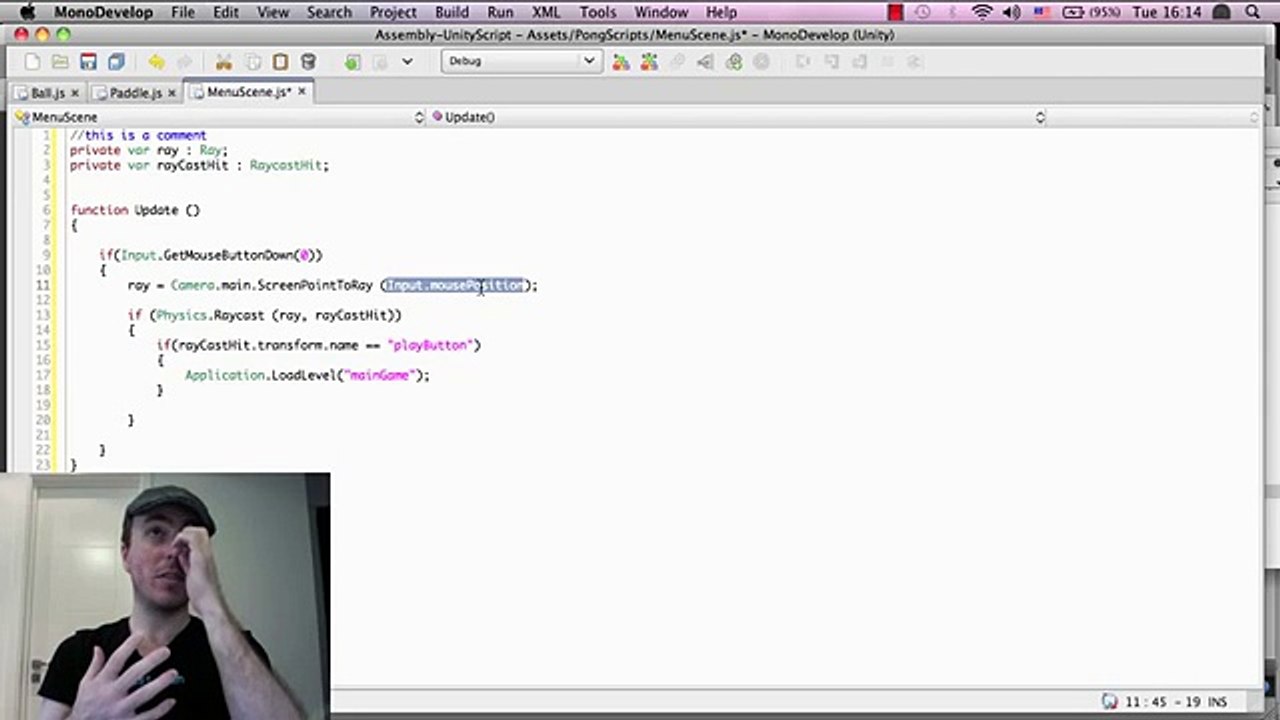Open the Build menu
Image resolution: width=1280 pixels, height=720 pixels.
452,12
